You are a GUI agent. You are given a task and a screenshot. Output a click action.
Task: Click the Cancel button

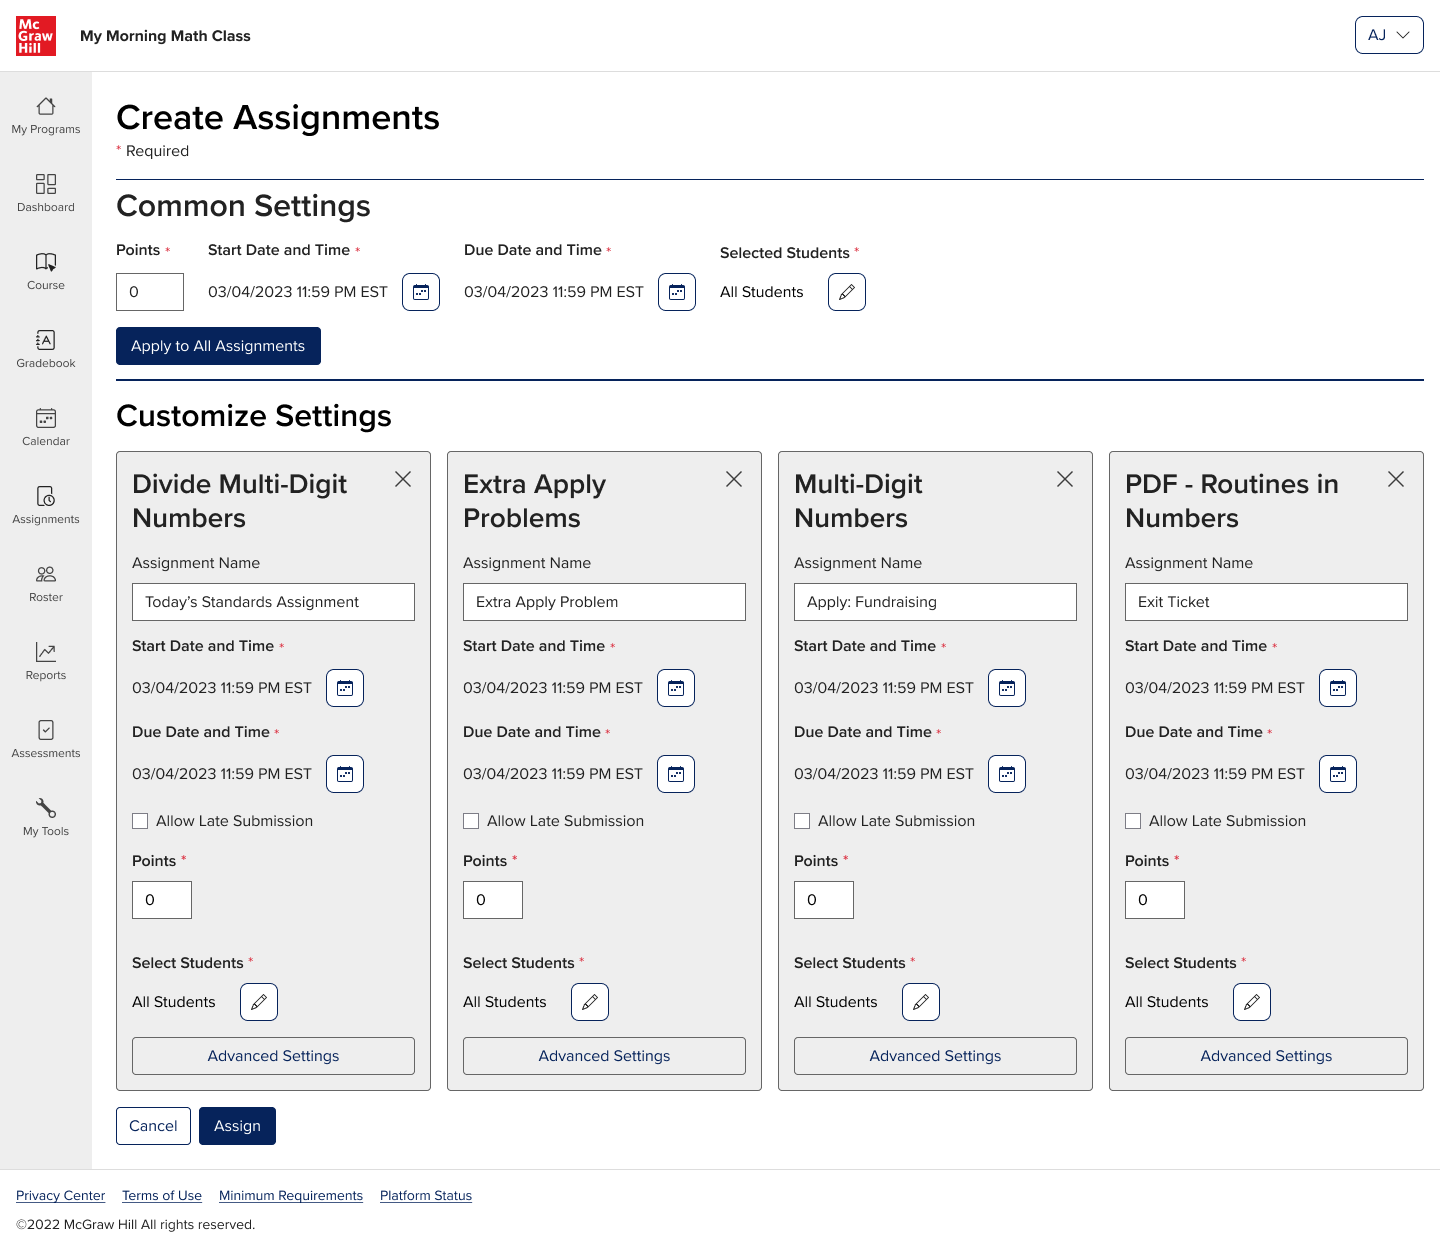pyautogui.click(x=153, y=1126)
